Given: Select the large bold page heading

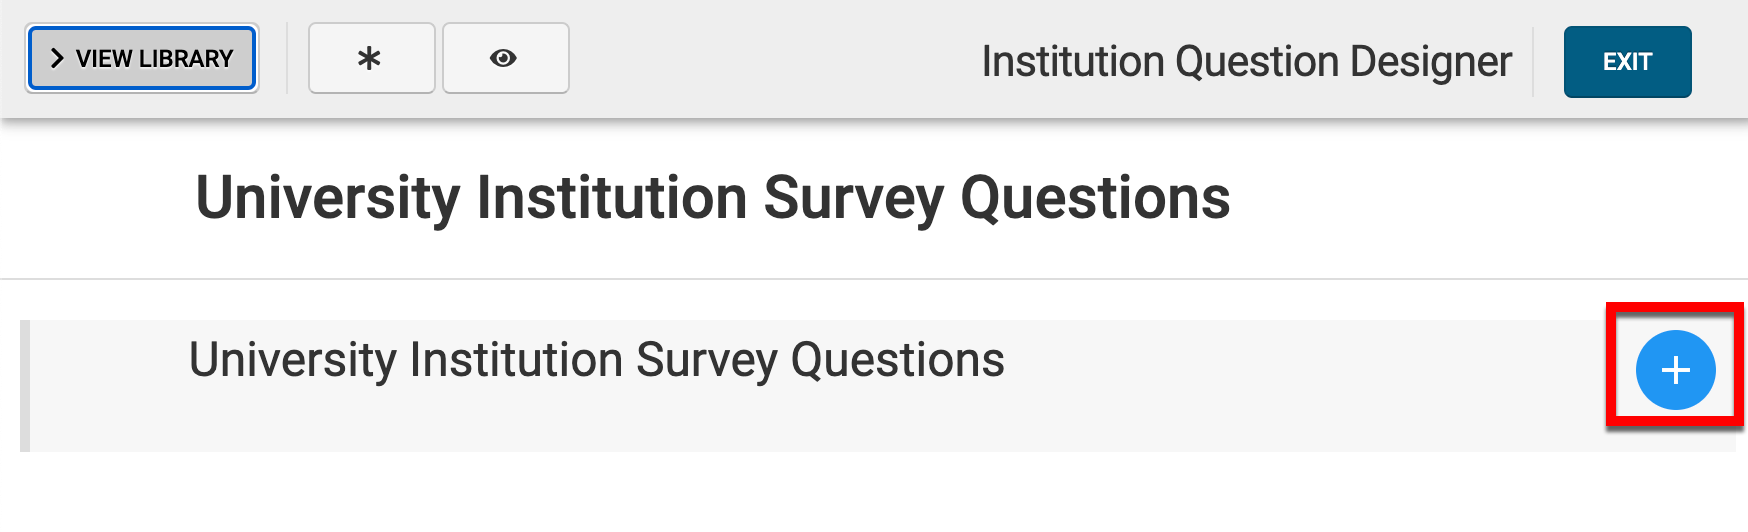Looking at the screenshot, I should pos(712,198).
